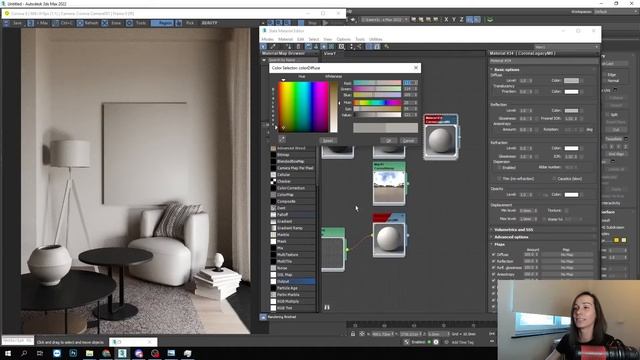
Task: Open the Options menu in Slate Material Editor
Action: coord(344,39)
